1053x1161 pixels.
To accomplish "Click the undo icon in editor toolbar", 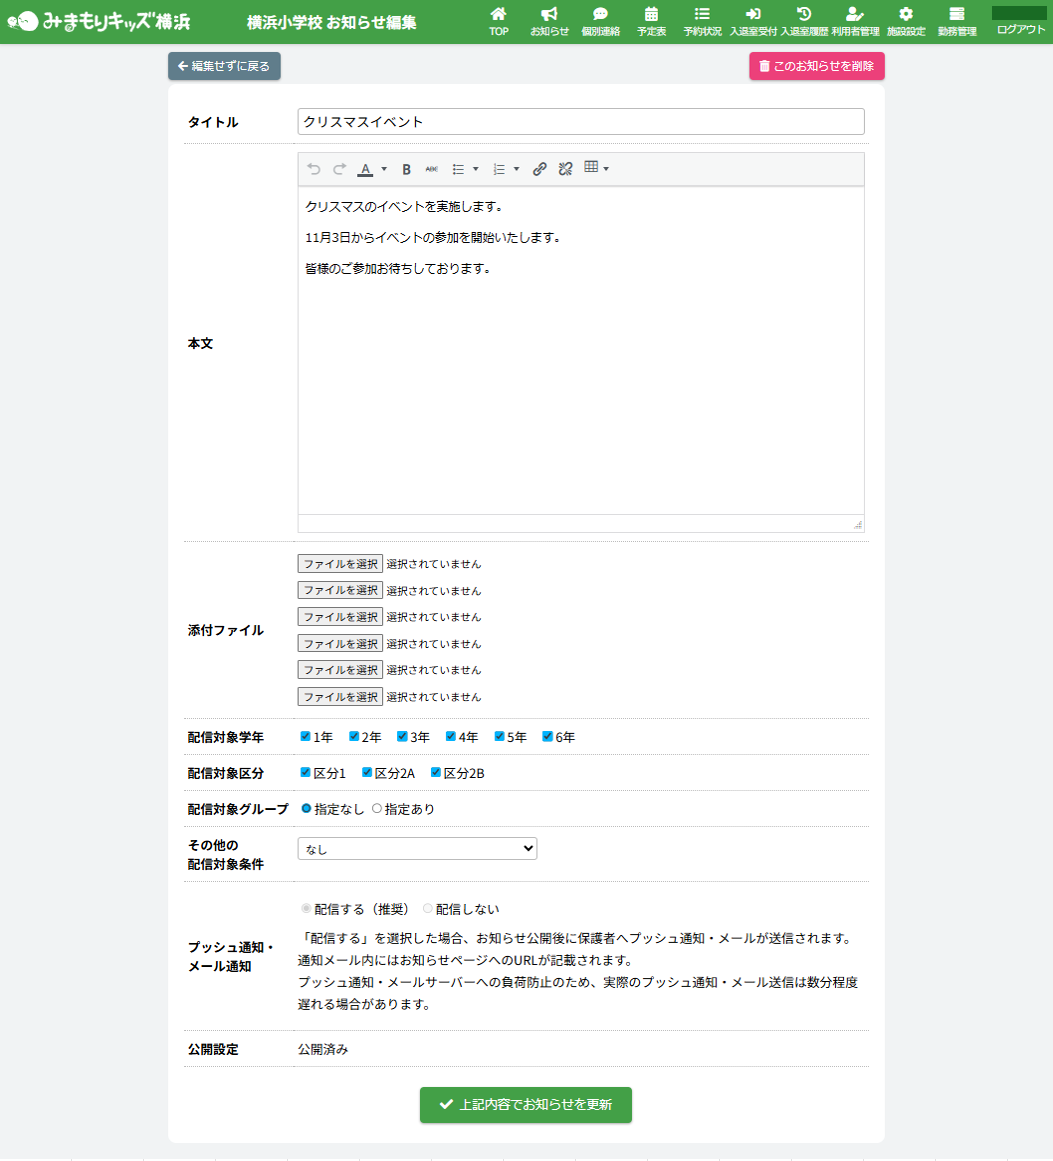I will click(314, 169).
